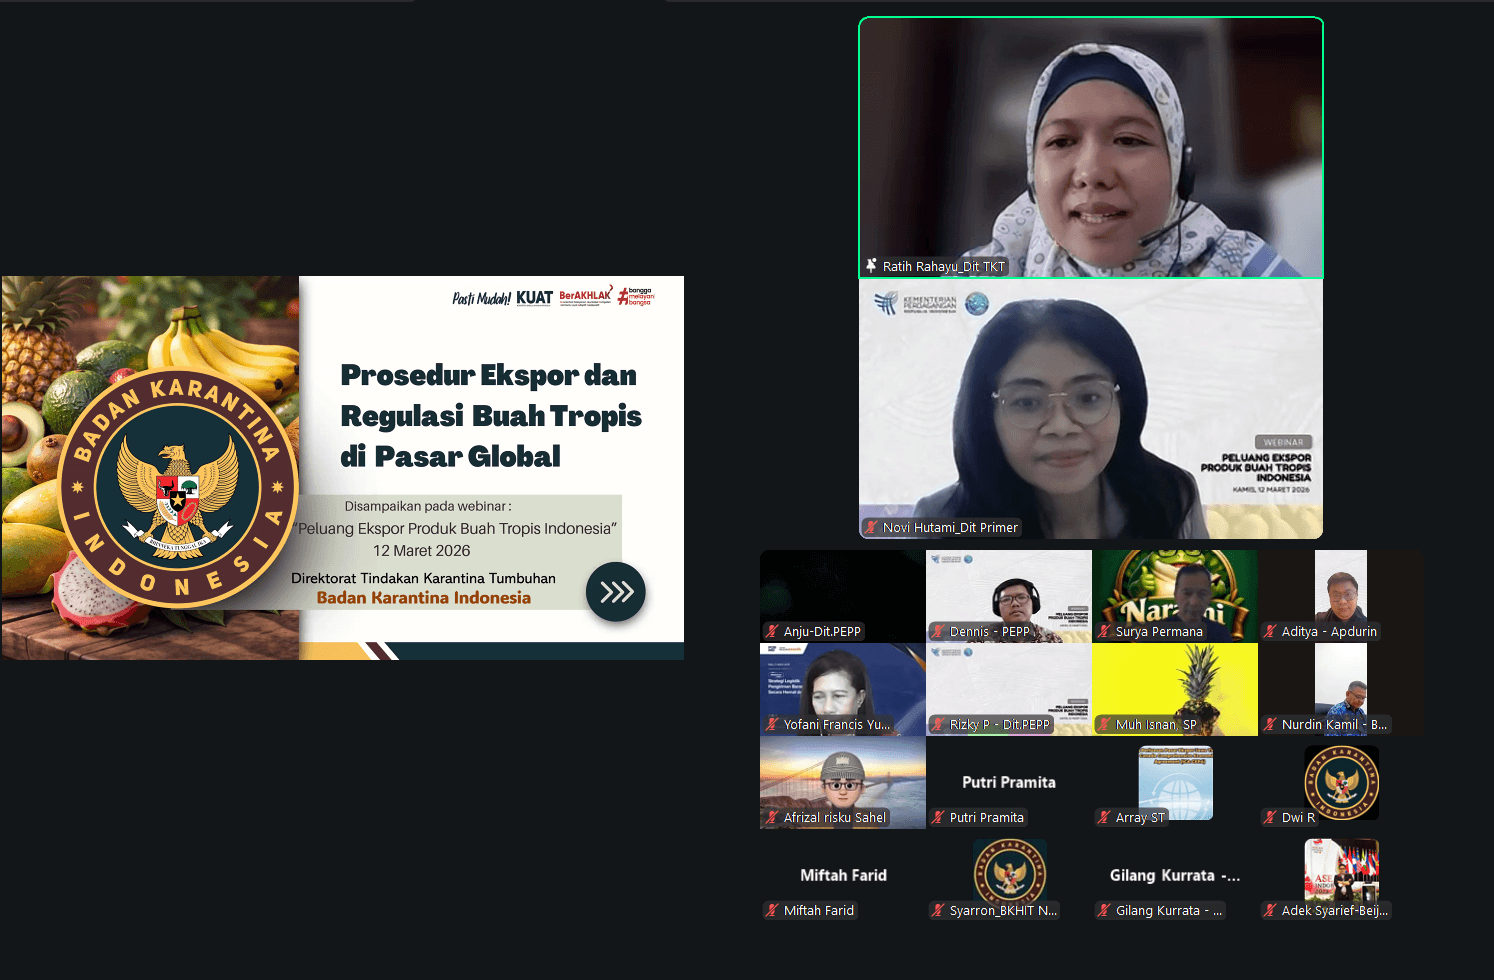Click Miftah Farid's muted microphone icon
Image resolution: width=1494 pixels, height=980 pixels.
coord(772,910)
